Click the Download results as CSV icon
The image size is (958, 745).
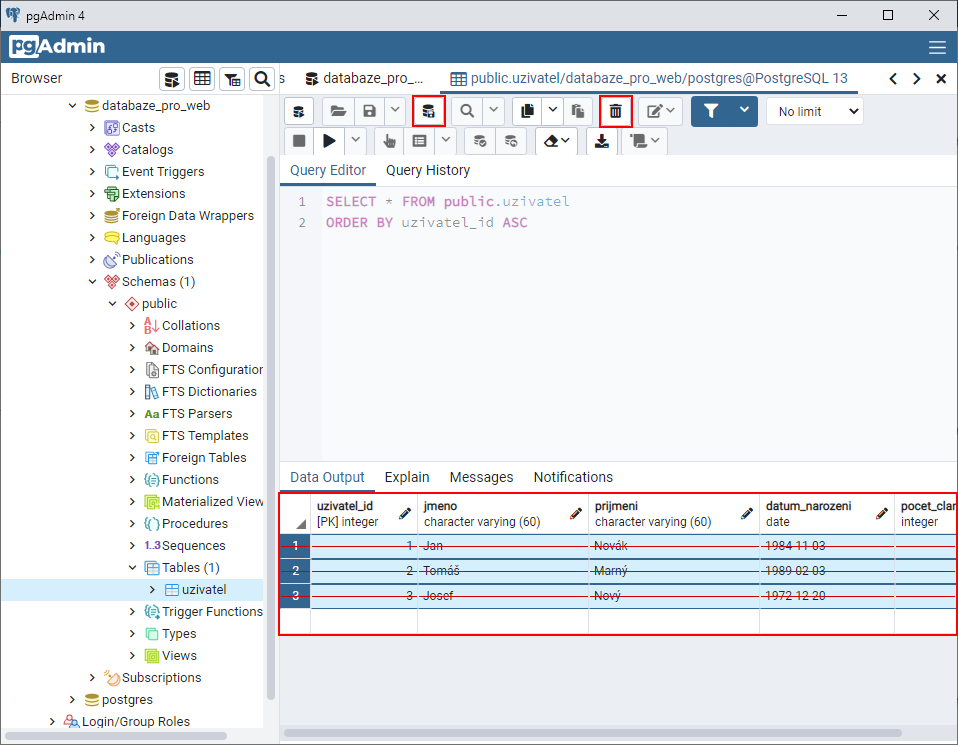pos(602,141)
